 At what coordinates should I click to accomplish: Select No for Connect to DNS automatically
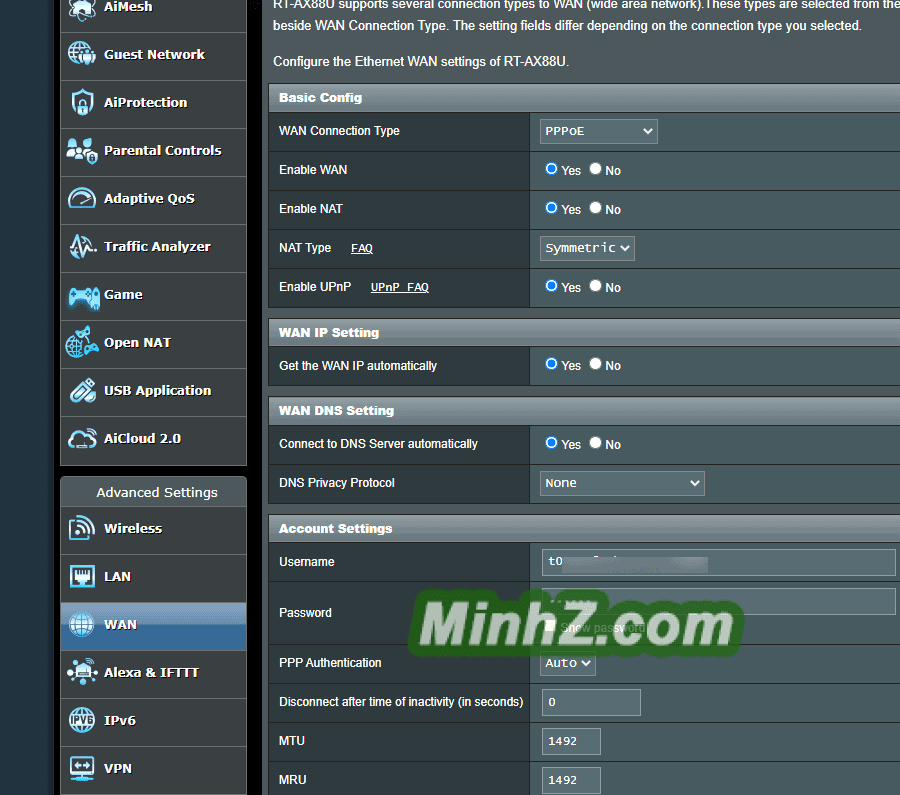[595, 443]
